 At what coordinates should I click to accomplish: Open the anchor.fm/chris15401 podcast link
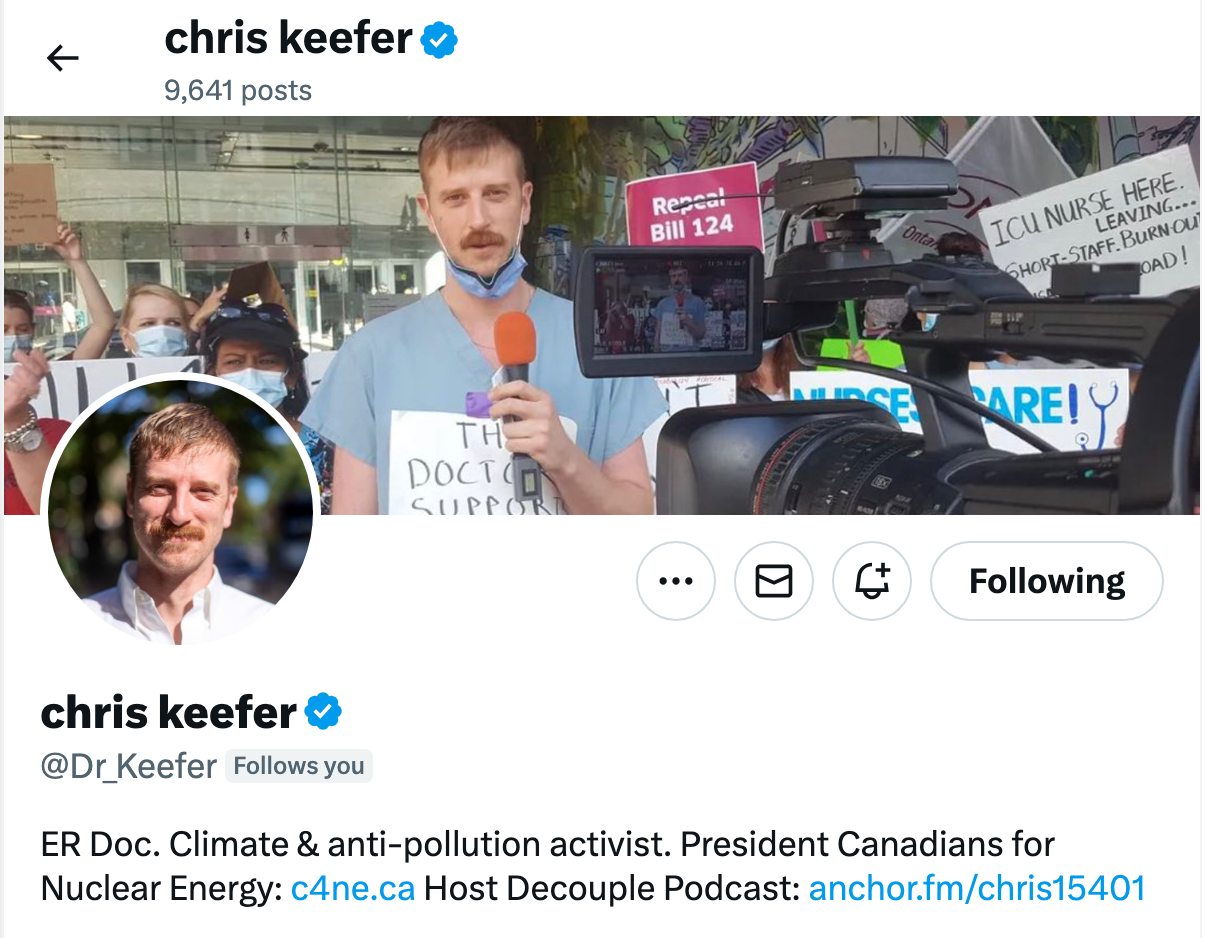coord(976,888)
